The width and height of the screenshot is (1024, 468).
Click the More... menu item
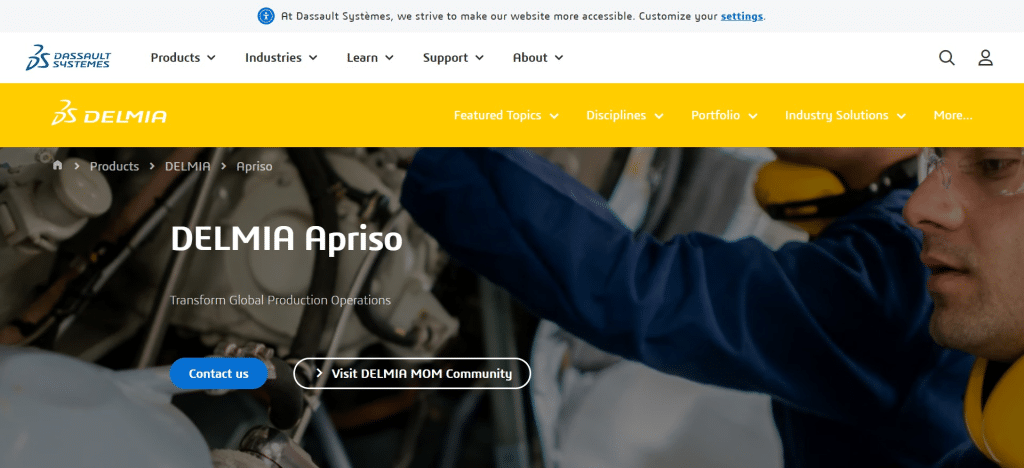[953, 116]
